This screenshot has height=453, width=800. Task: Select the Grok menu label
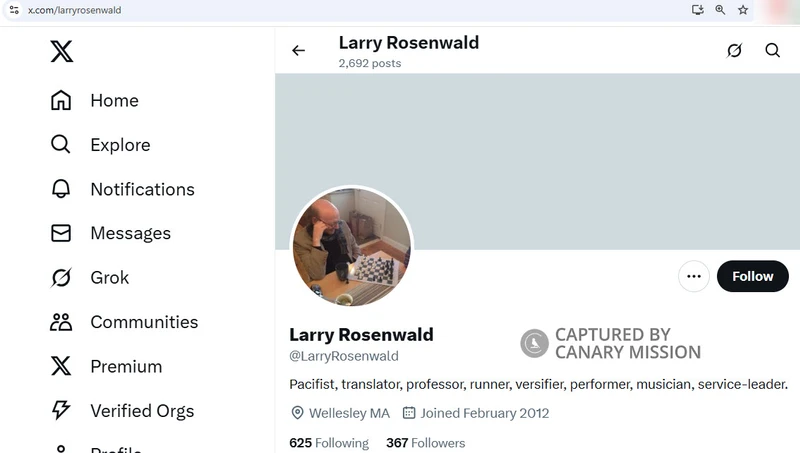click(110, 278)
